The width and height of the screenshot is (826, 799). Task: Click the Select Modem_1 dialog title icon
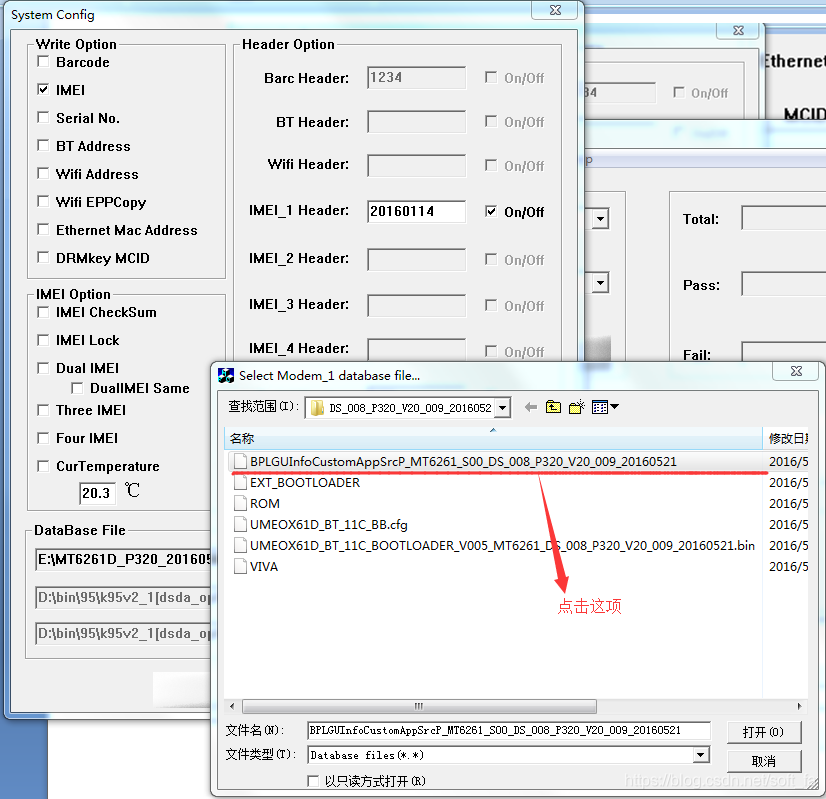[x=226, y=376]
